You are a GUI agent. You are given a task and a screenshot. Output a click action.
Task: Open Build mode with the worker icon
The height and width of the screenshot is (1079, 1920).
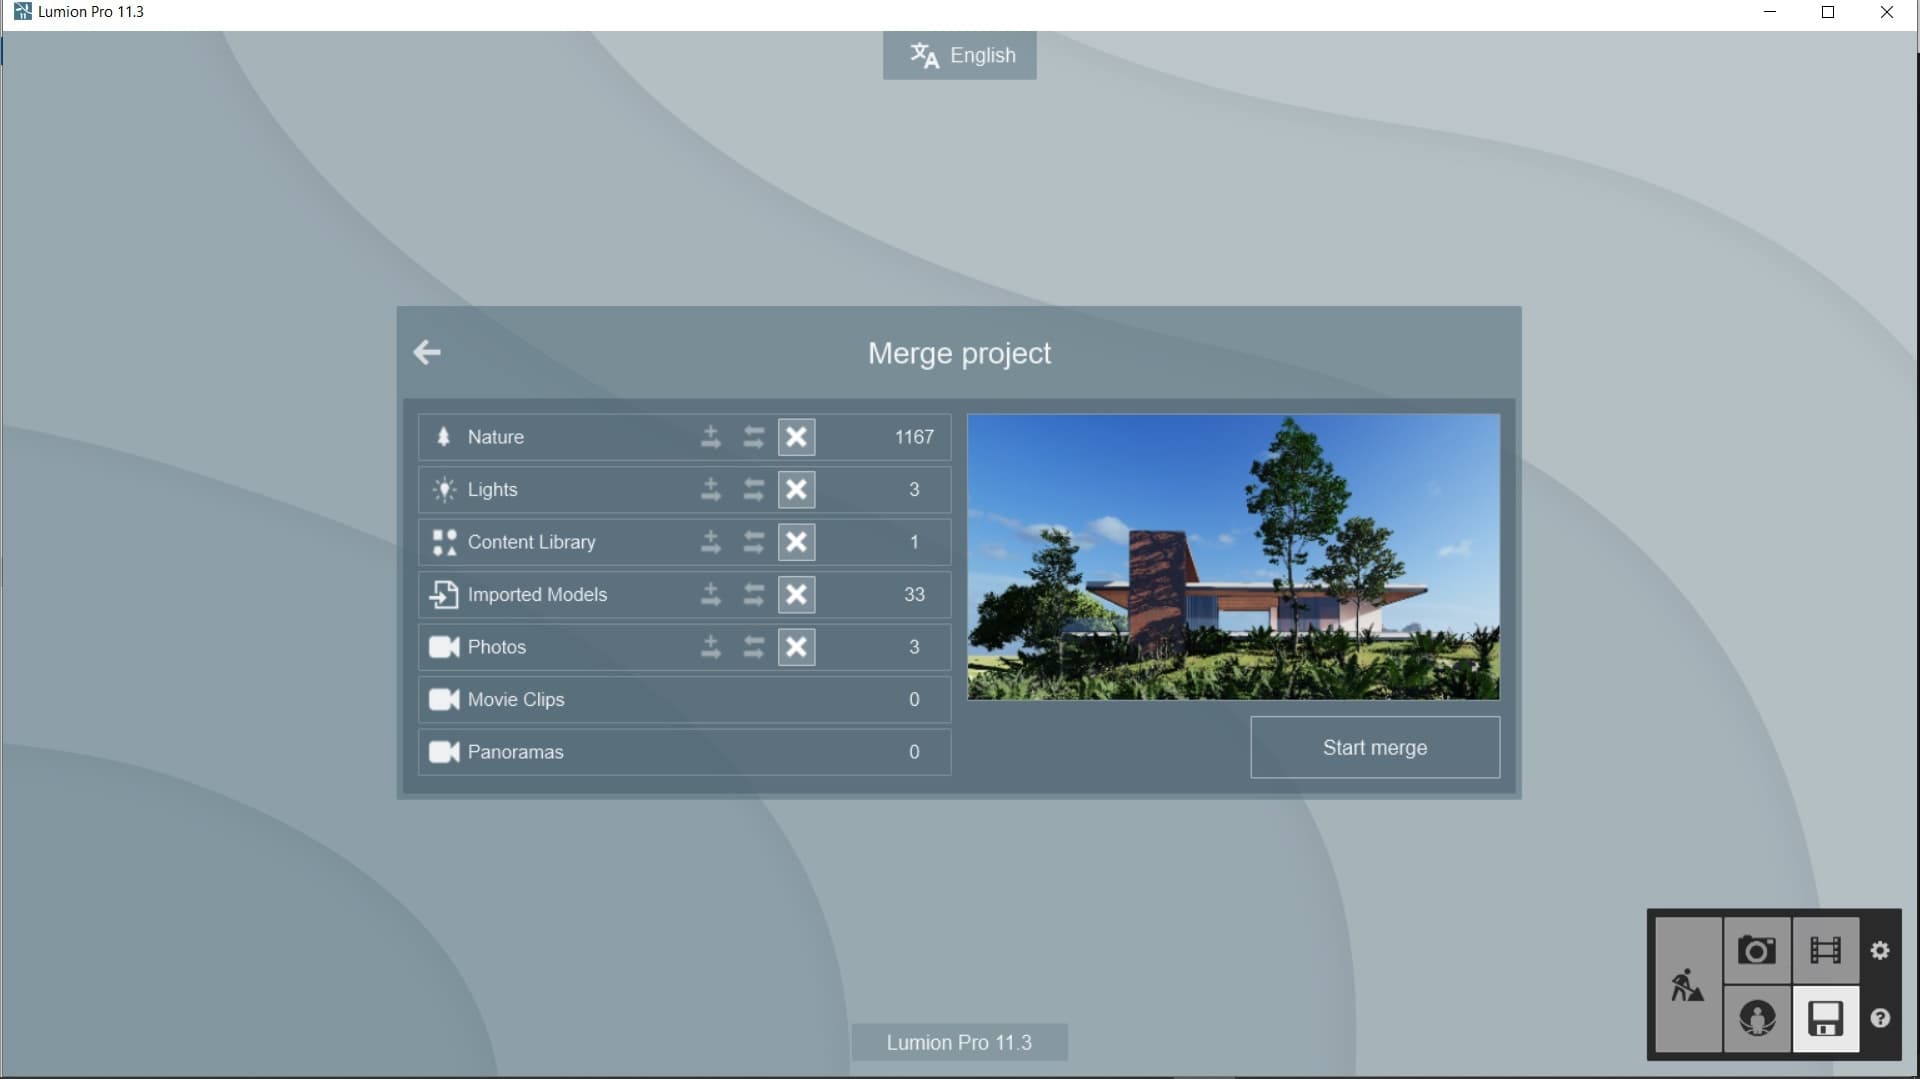pos(1687,985)
